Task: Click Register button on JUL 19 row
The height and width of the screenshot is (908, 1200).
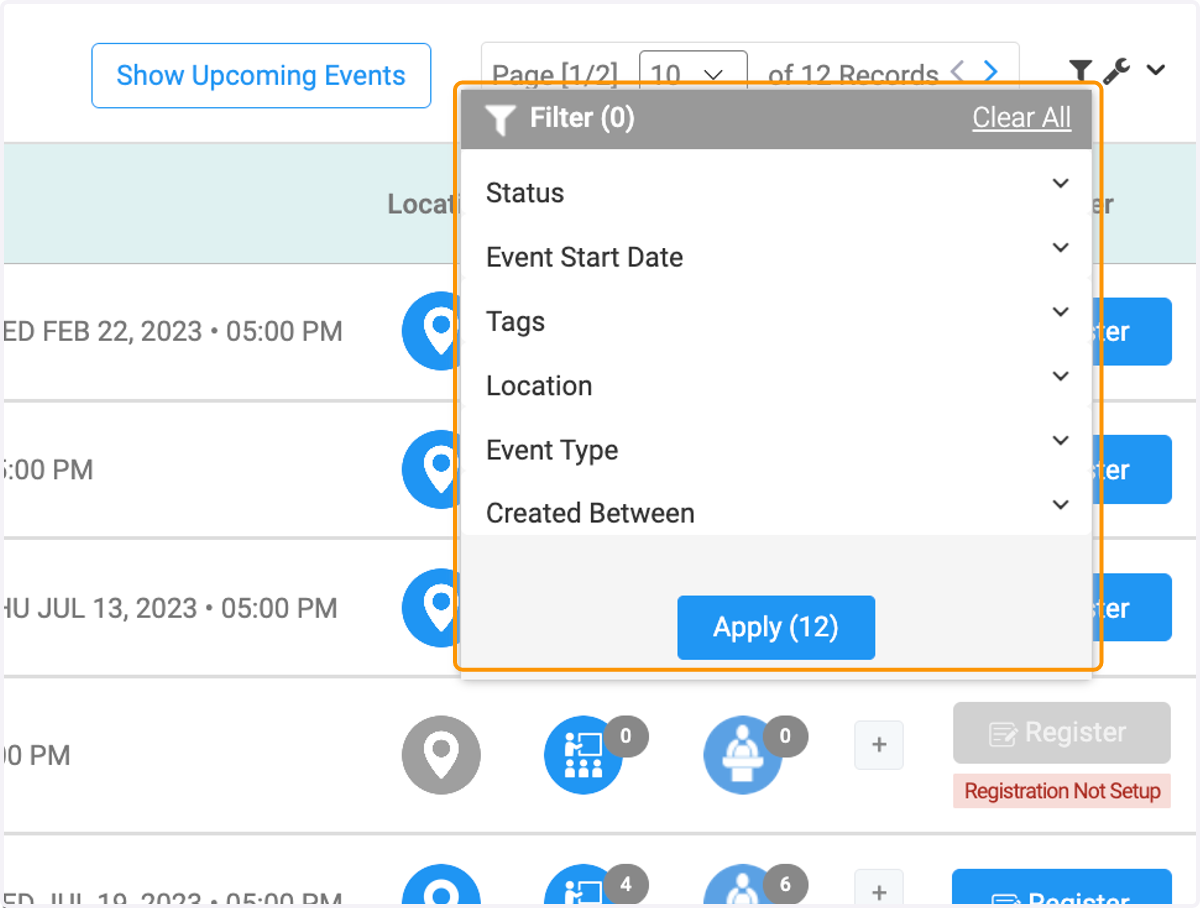Action: click(1061, 889)
